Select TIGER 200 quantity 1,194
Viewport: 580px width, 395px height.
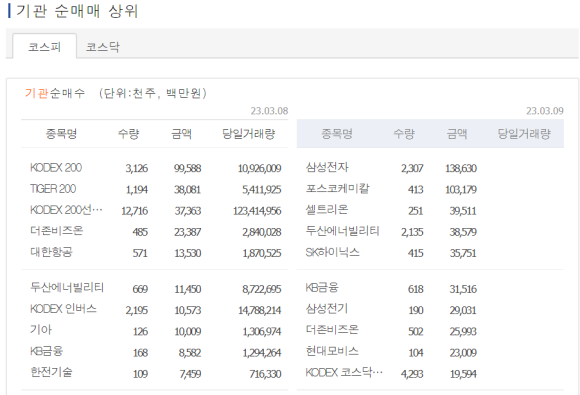tap(137, 190)
